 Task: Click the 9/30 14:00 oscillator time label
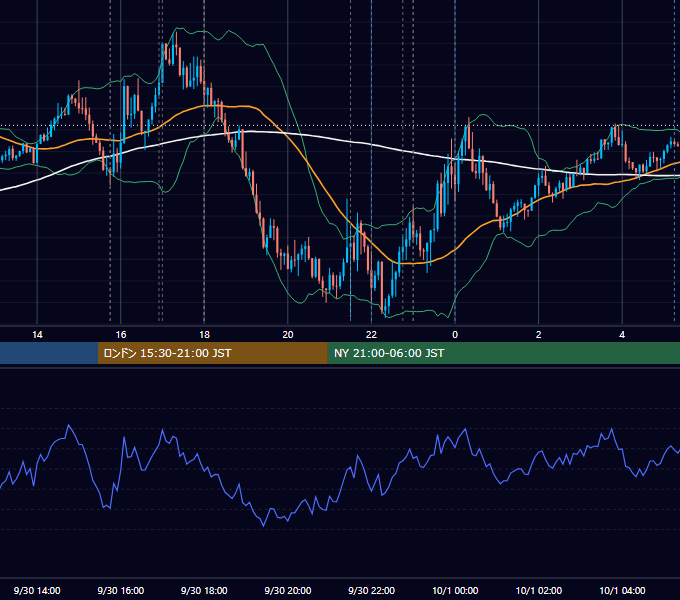pyautogui.click(x=37, y=590)
